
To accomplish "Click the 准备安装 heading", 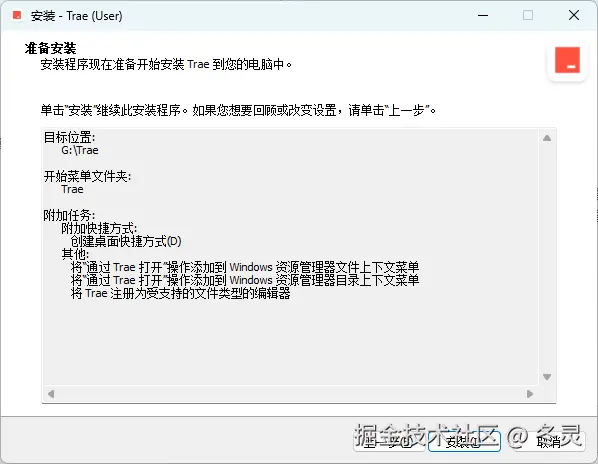I will (x=50, y=48).
